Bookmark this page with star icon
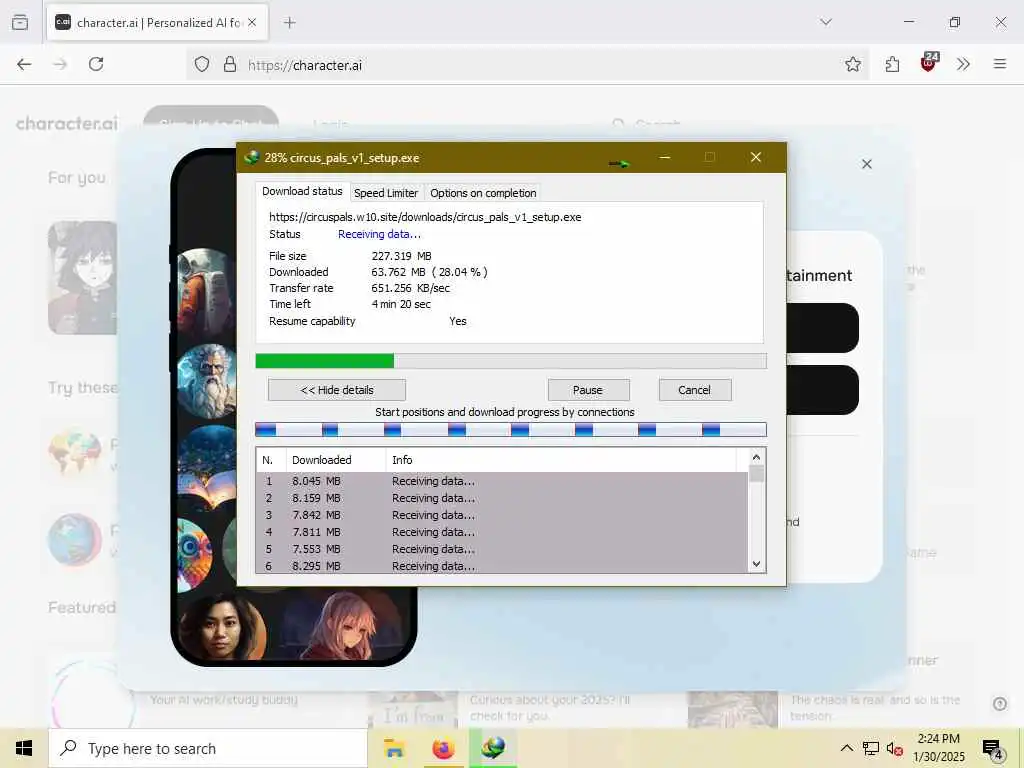Viewport: 1024px width, 768px height. [852, 64]
